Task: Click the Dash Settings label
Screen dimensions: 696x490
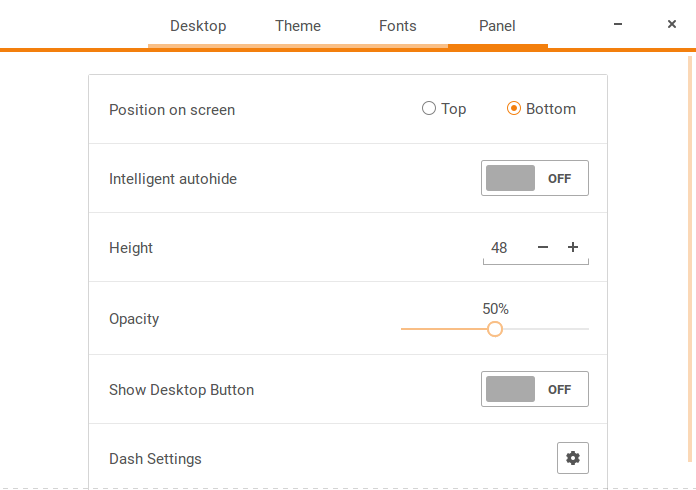Action: click(155, 459)
